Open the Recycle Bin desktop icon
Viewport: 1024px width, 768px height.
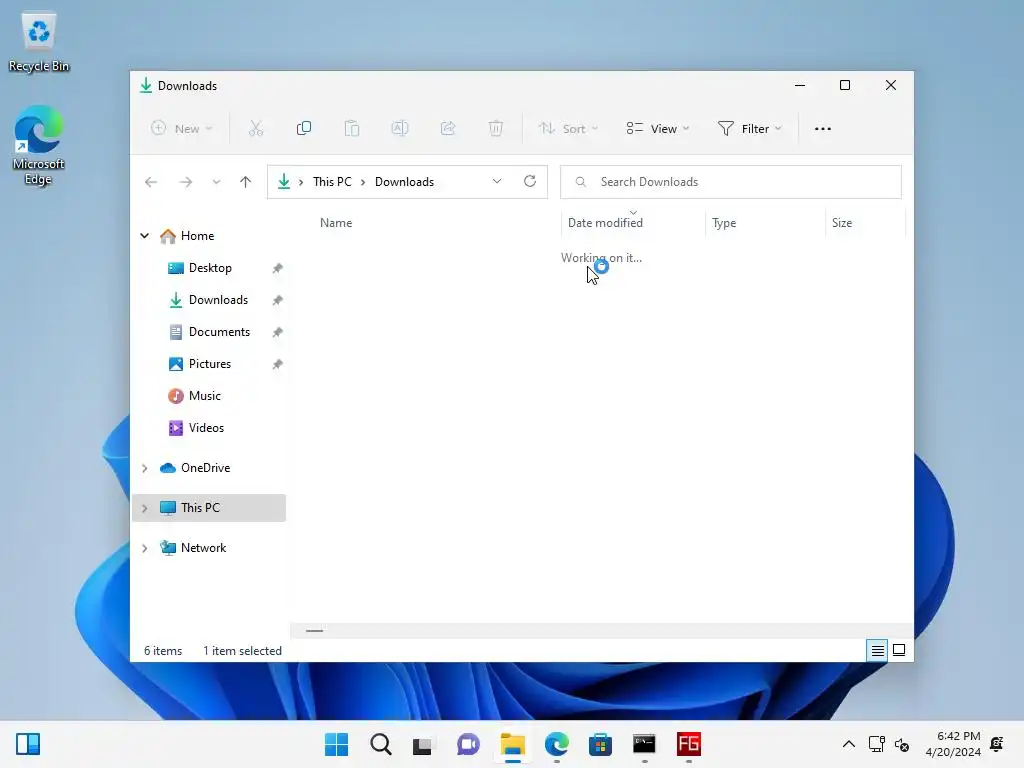(39, 42)
